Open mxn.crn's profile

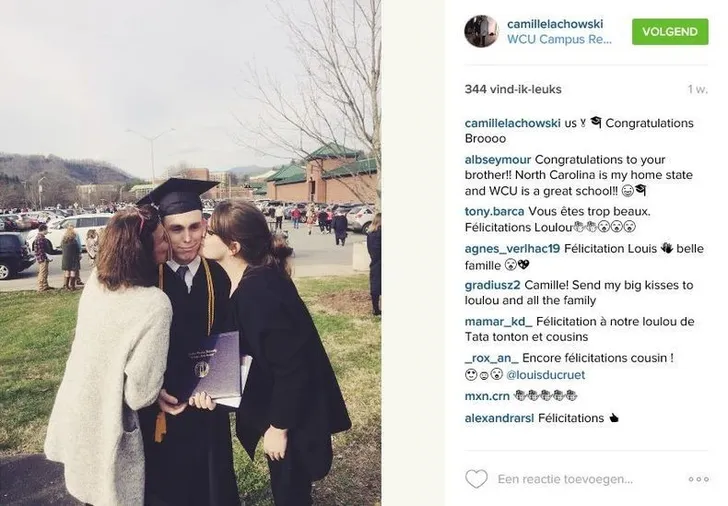(x=487, y=396)
